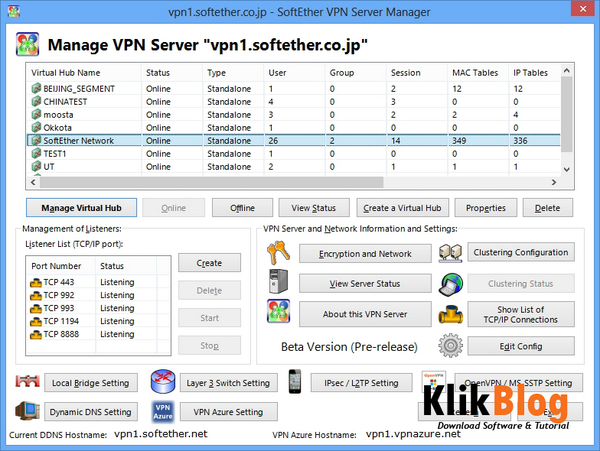600x451 pixels.
Task: Click Create a Virtual Hub
Action: pos(402,208)
